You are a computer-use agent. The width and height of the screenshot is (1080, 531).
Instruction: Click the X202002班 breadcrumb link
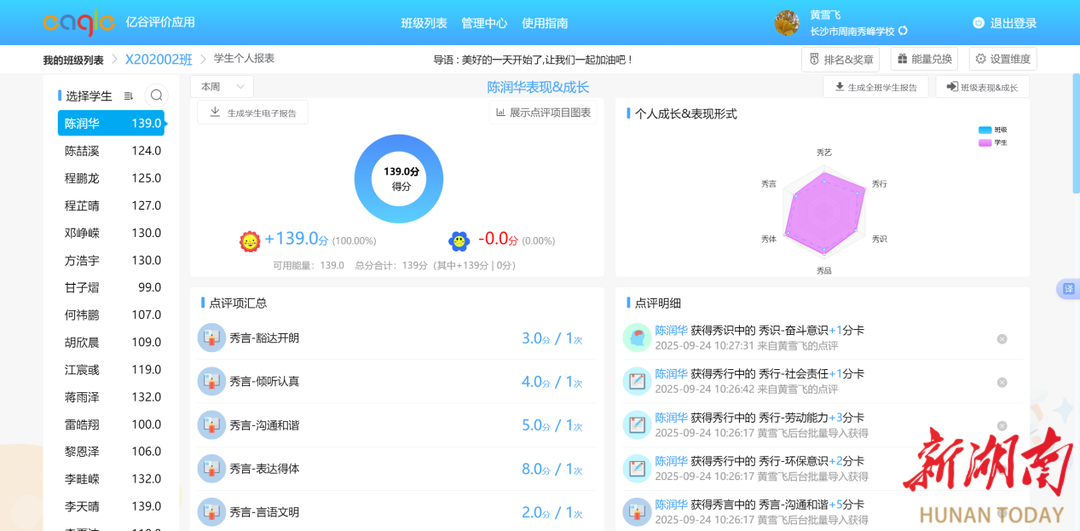[x=158, y=59]
